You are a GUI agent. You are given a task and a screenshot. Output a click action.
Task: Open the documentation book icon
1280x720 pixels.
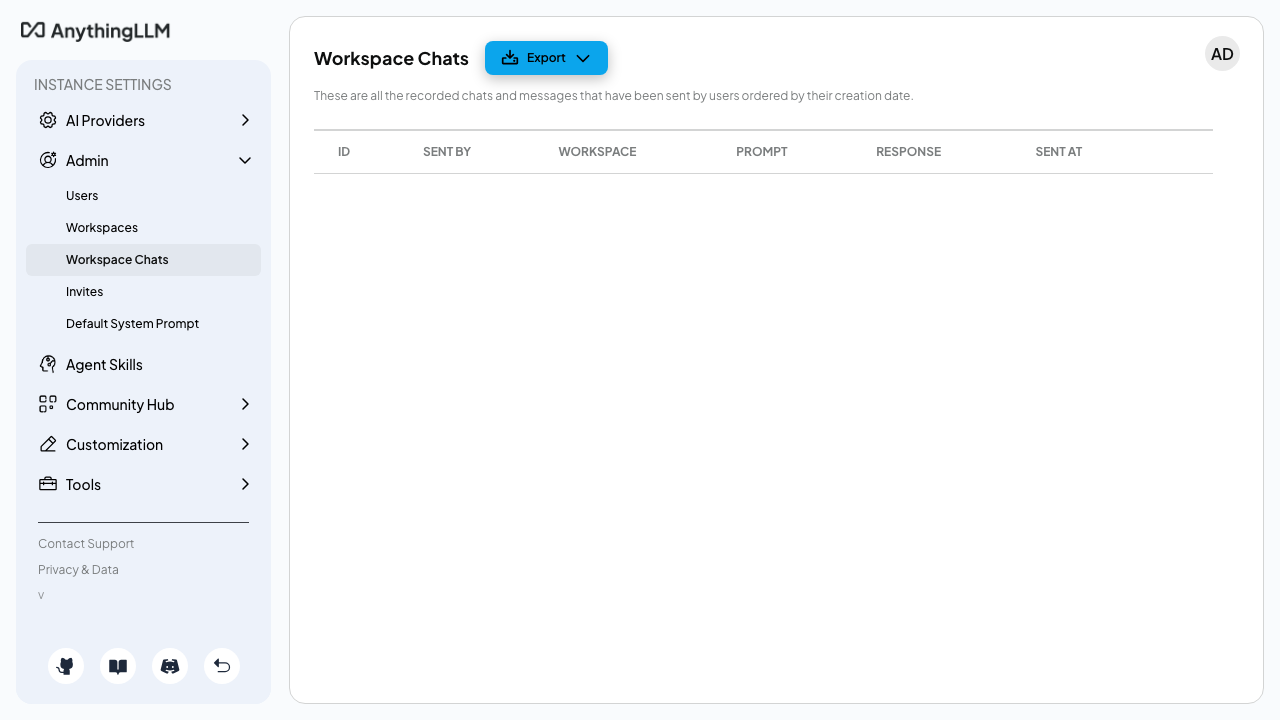118,666
